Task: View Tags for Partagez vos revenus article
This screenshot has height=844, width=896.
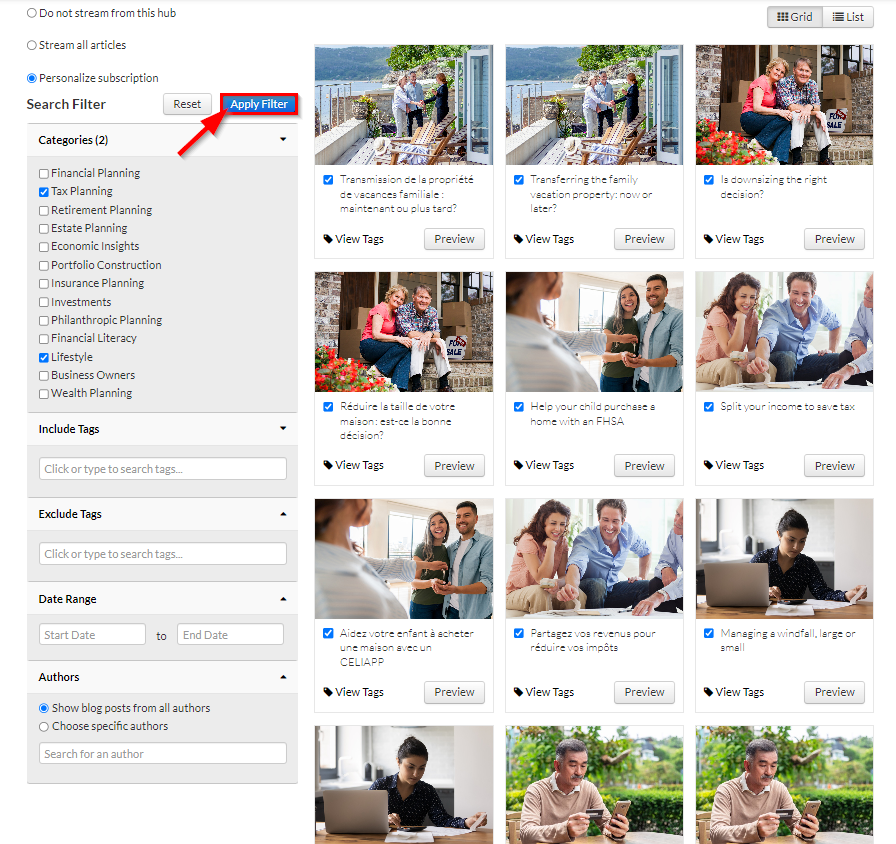Action: (544, 692)
